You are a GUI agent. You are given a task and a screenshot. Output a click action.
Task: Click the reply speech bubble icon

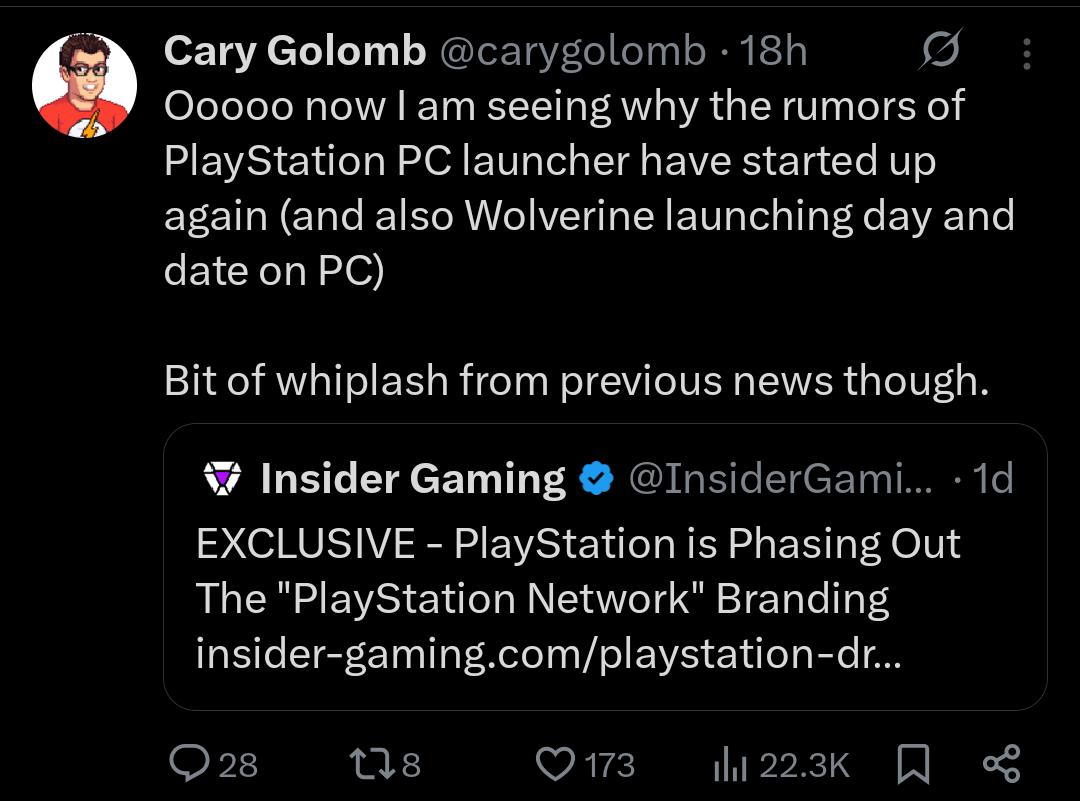[x=189, y=765]
